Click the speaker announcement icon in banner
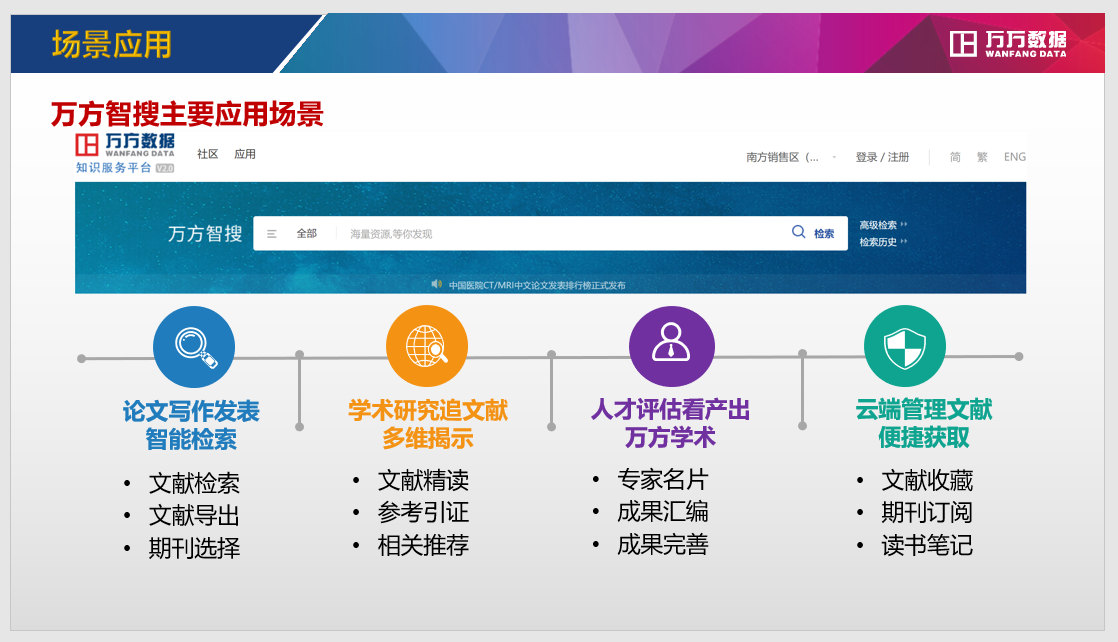1118x642 pixels. click(x=436, y=284)
